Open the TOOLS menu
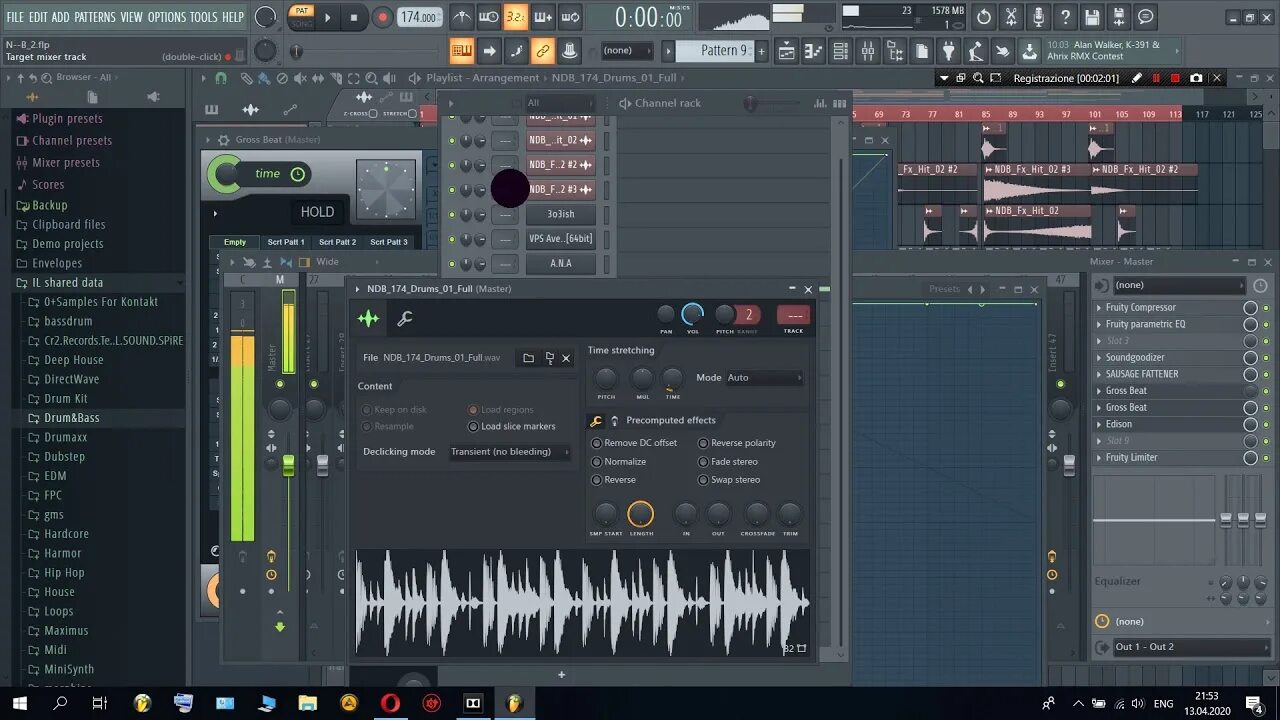 tap(204, 17)
